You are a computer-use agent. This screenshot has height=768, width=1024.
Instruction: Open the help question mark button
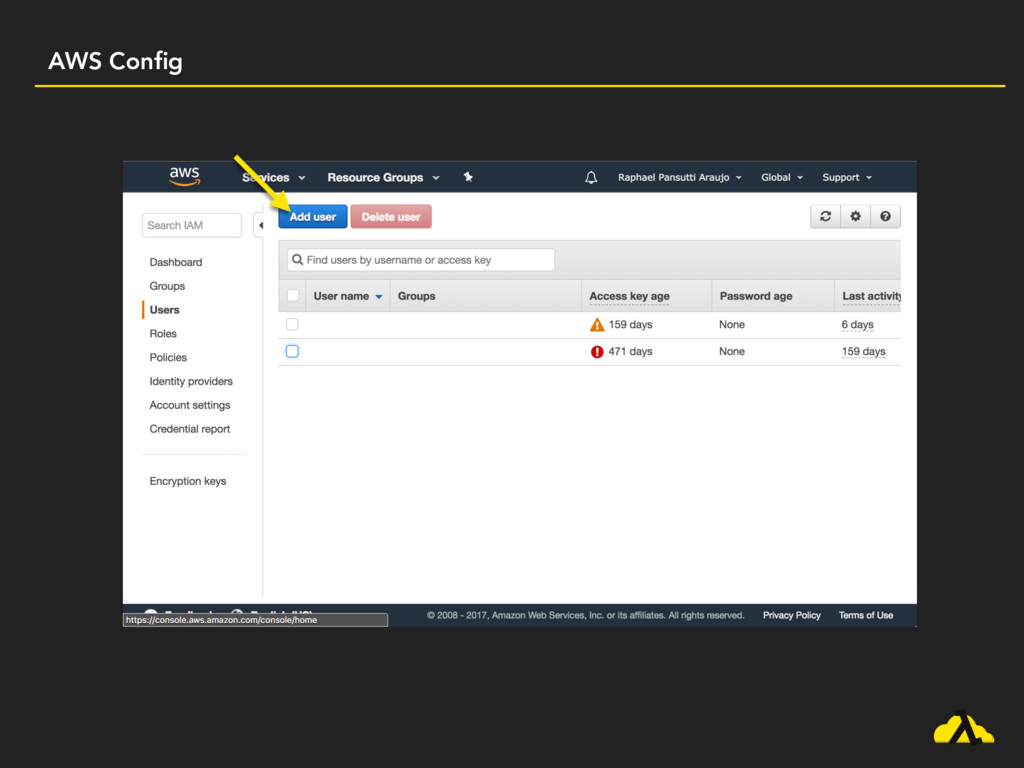(886, 216)
